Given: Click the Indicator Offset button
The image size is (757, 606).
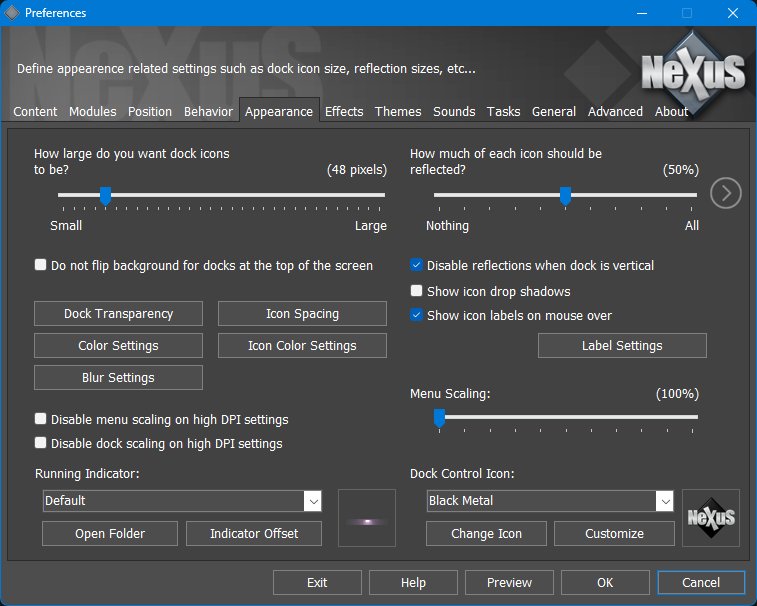Looking at the screenshot, I should click(254, 534).
